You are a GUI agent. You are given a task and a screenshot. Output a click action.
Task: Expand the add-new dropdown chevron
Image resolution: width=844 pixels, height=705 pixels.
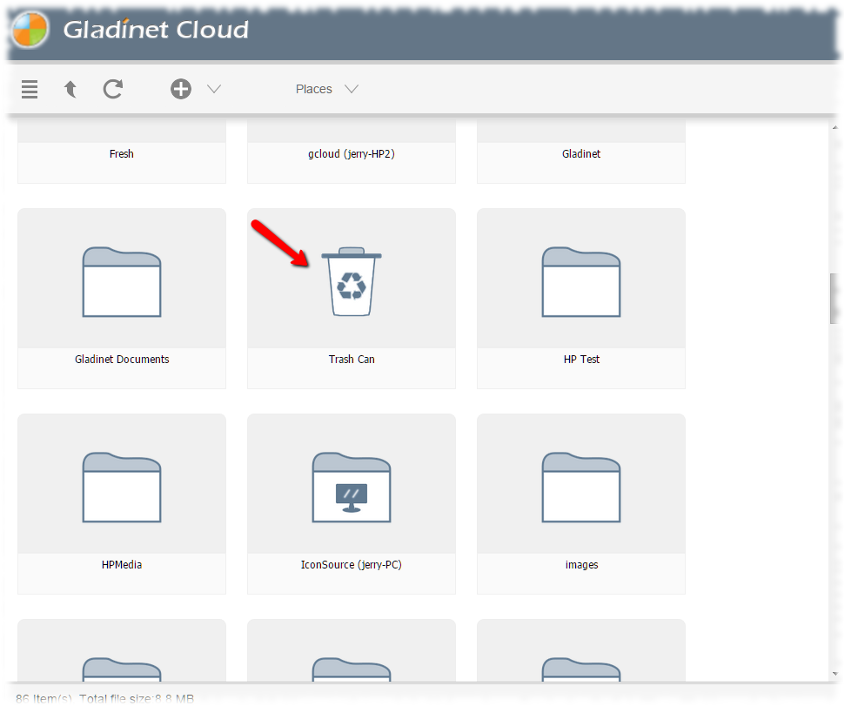pos(214,89)
